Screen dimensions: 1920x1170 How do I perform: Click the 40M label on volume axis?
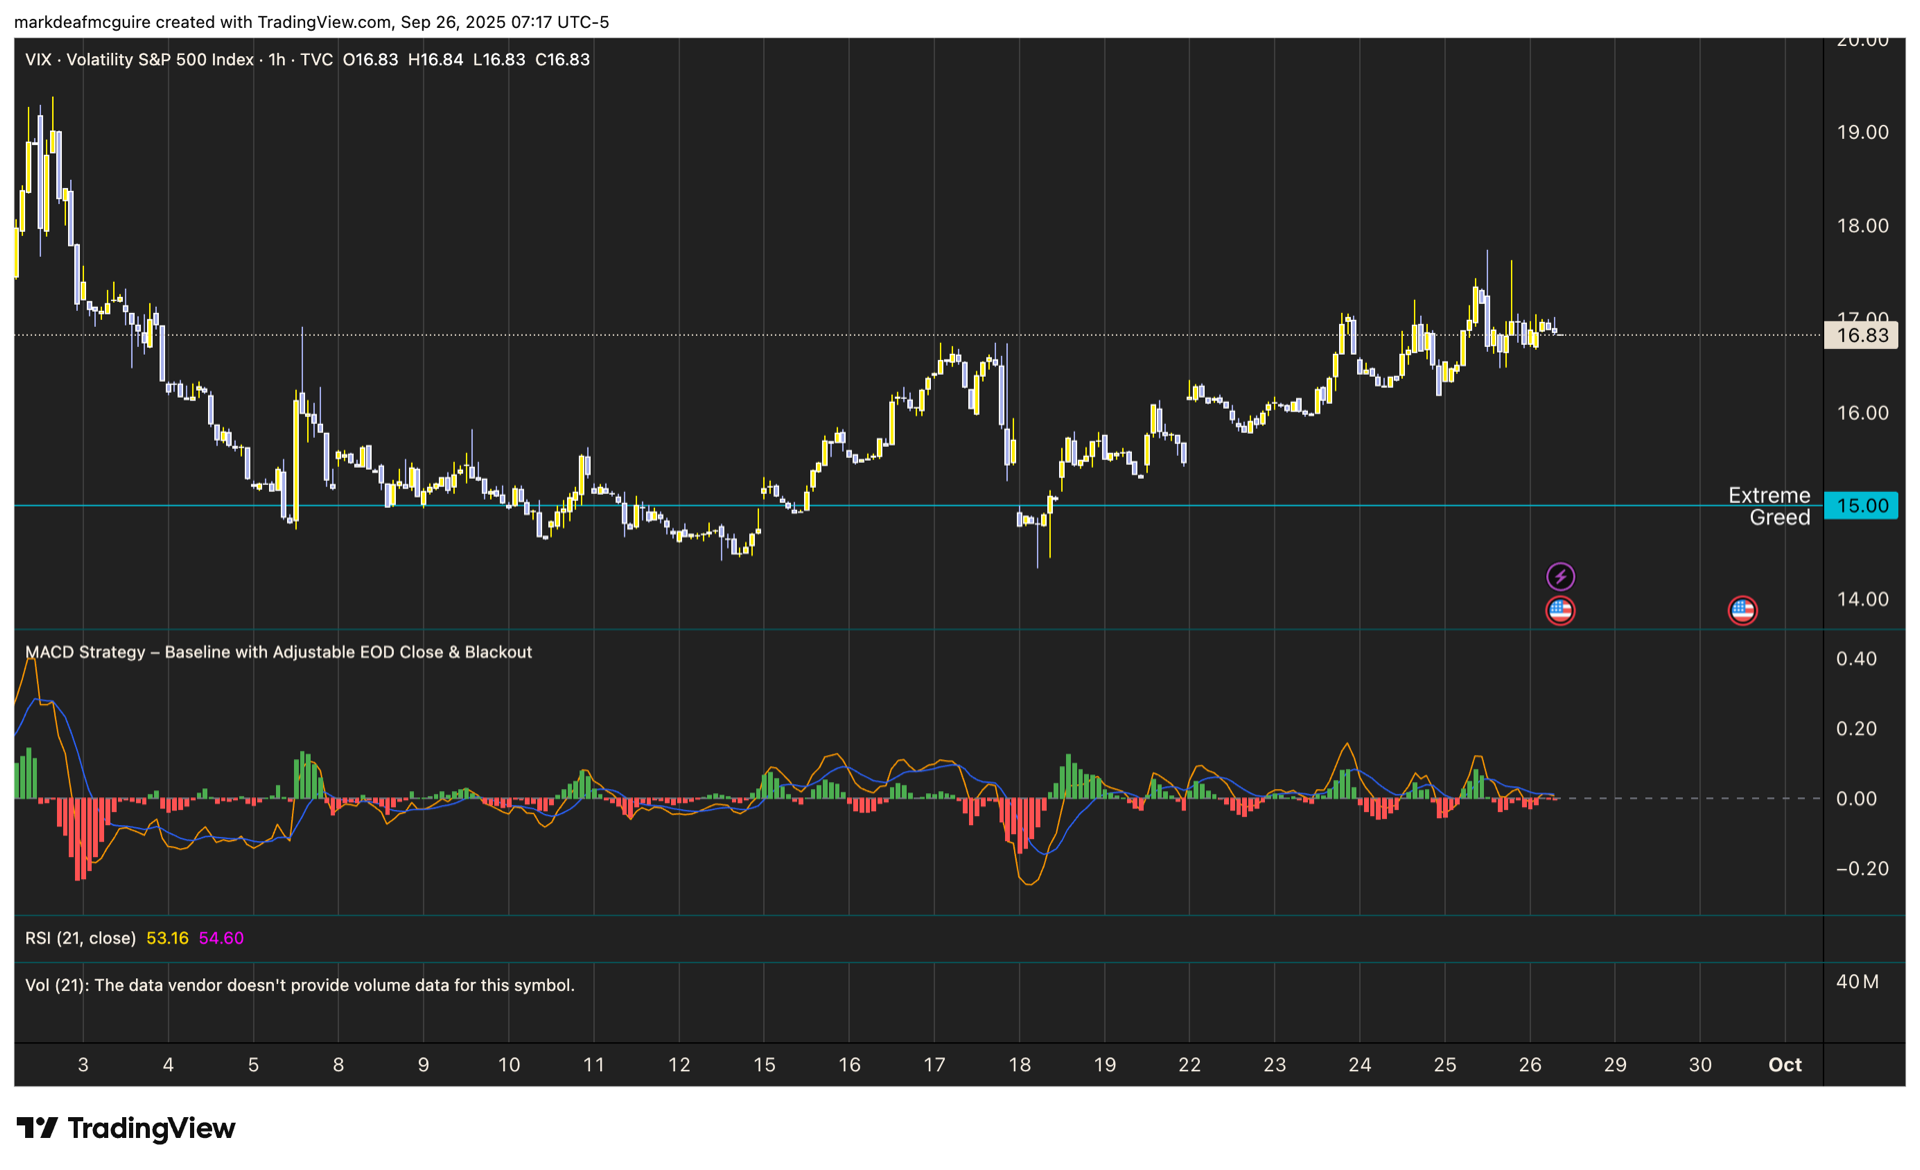(x=1857, y=982)
